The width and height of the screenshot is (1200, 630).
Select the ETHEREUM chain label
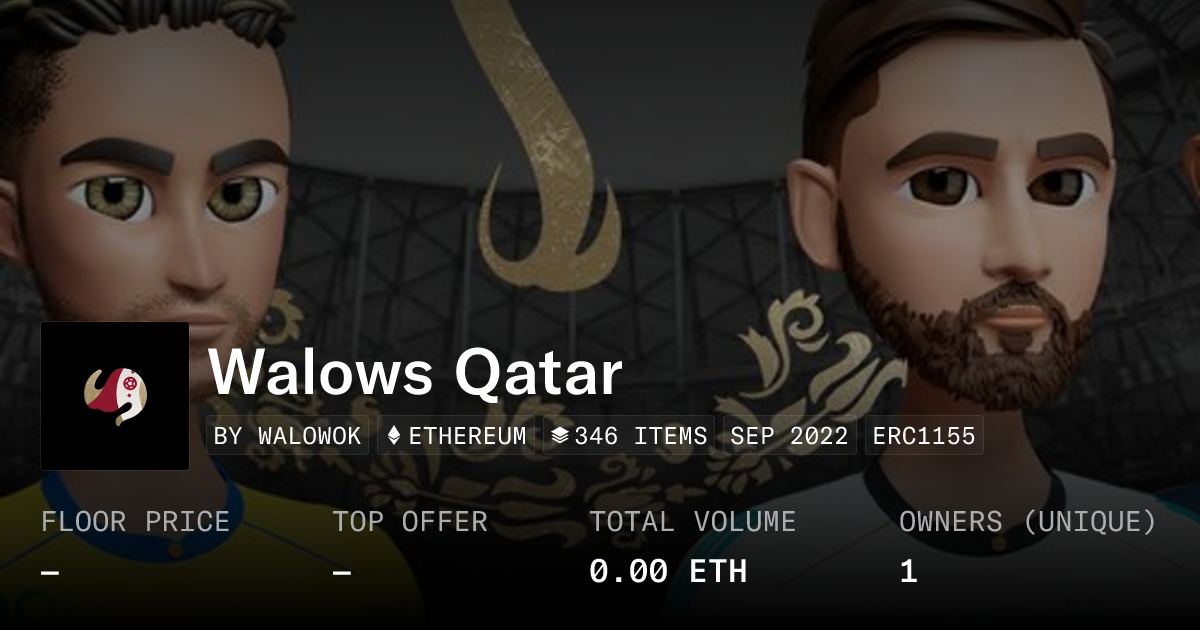pos(467,436)
